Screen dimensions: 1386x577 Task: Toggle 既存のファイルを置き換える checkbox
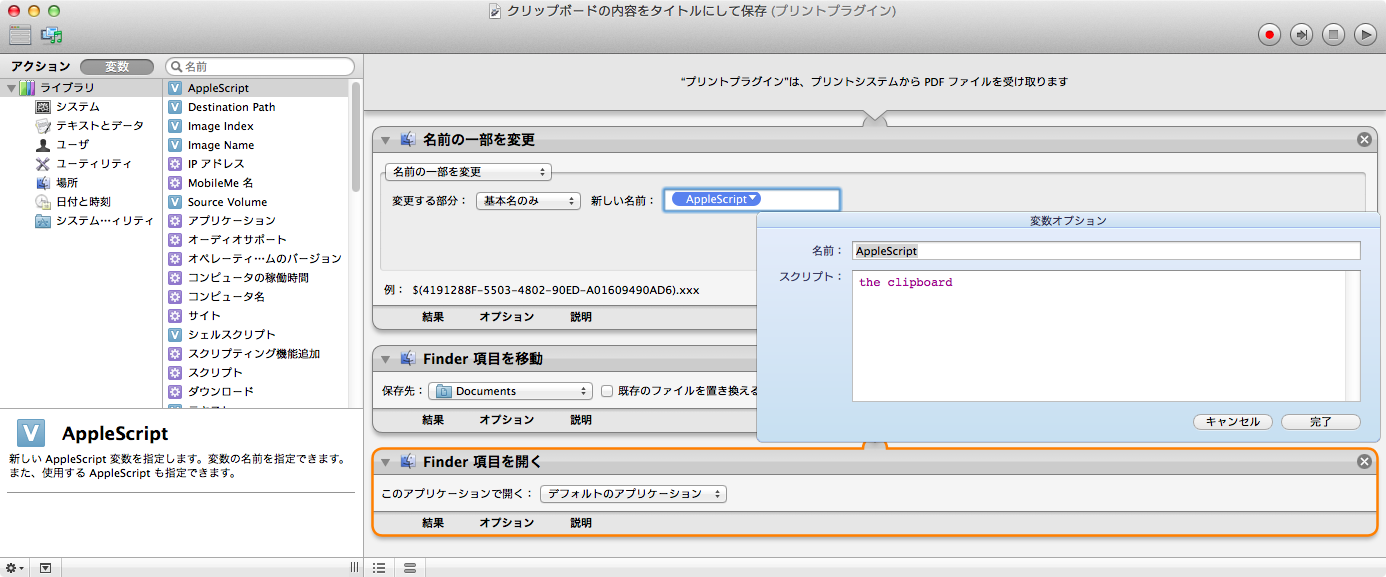607,391
